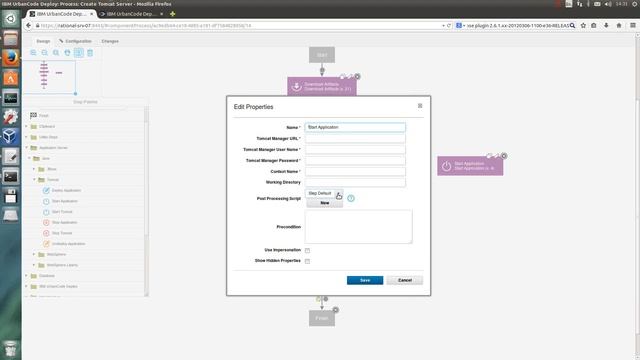Collapse the Java folder in palette
640x360 pixels.
point(29,158)
